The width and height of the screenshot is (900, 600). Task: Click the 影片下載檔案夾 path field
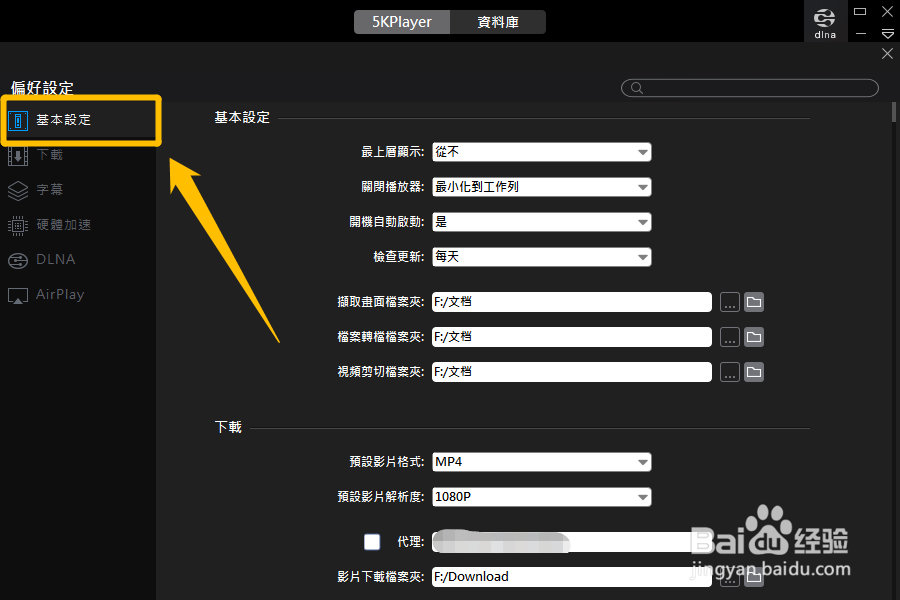click(x=572, y=576)
